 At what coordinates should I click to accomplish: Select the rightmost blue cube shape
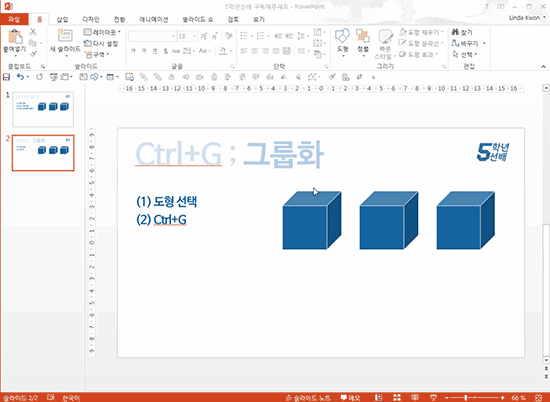click(465, 220)
